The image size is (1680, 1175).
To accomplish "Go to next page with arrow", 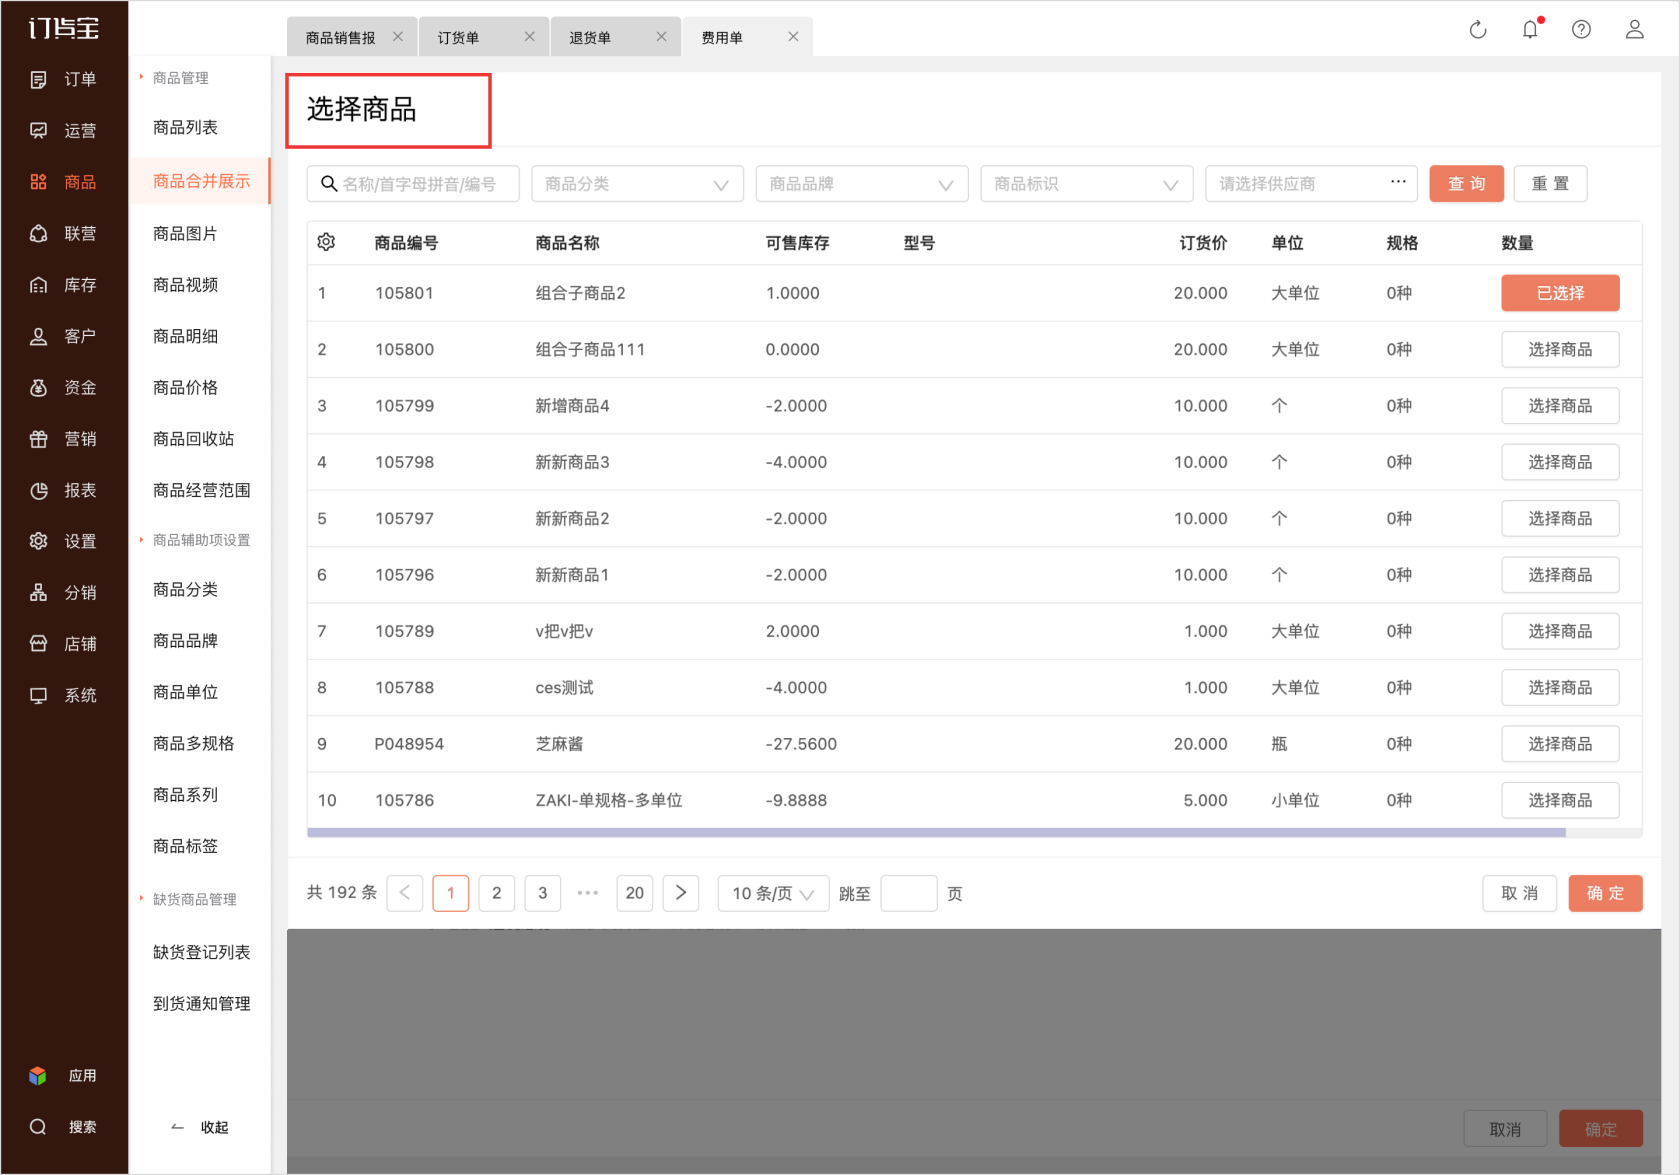I will pos(681,893).
